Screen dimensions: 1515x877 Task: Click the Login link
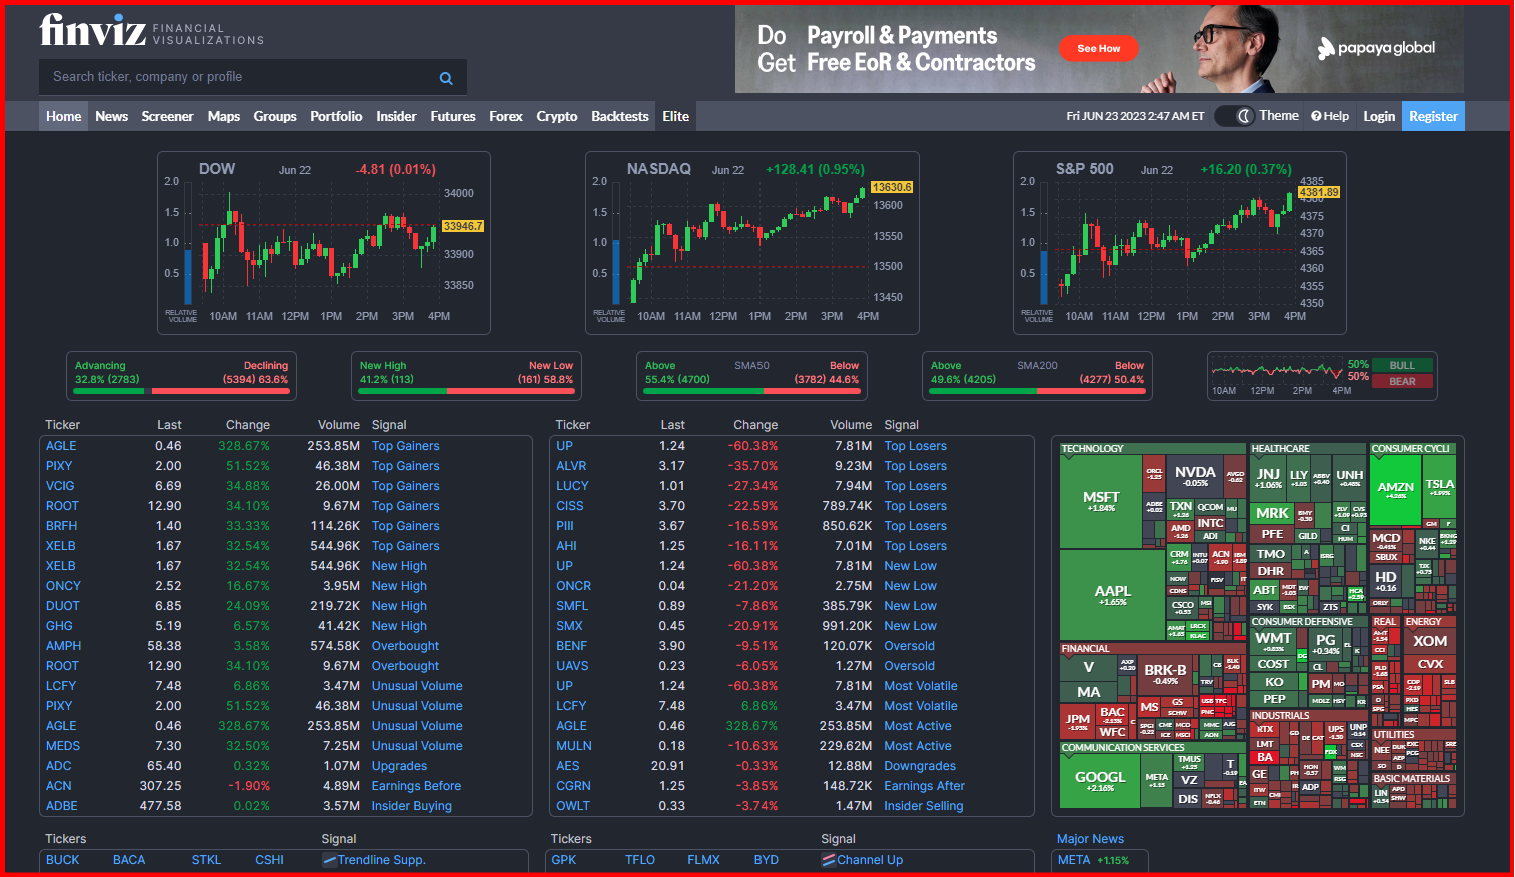click(x=1378, y=115)
